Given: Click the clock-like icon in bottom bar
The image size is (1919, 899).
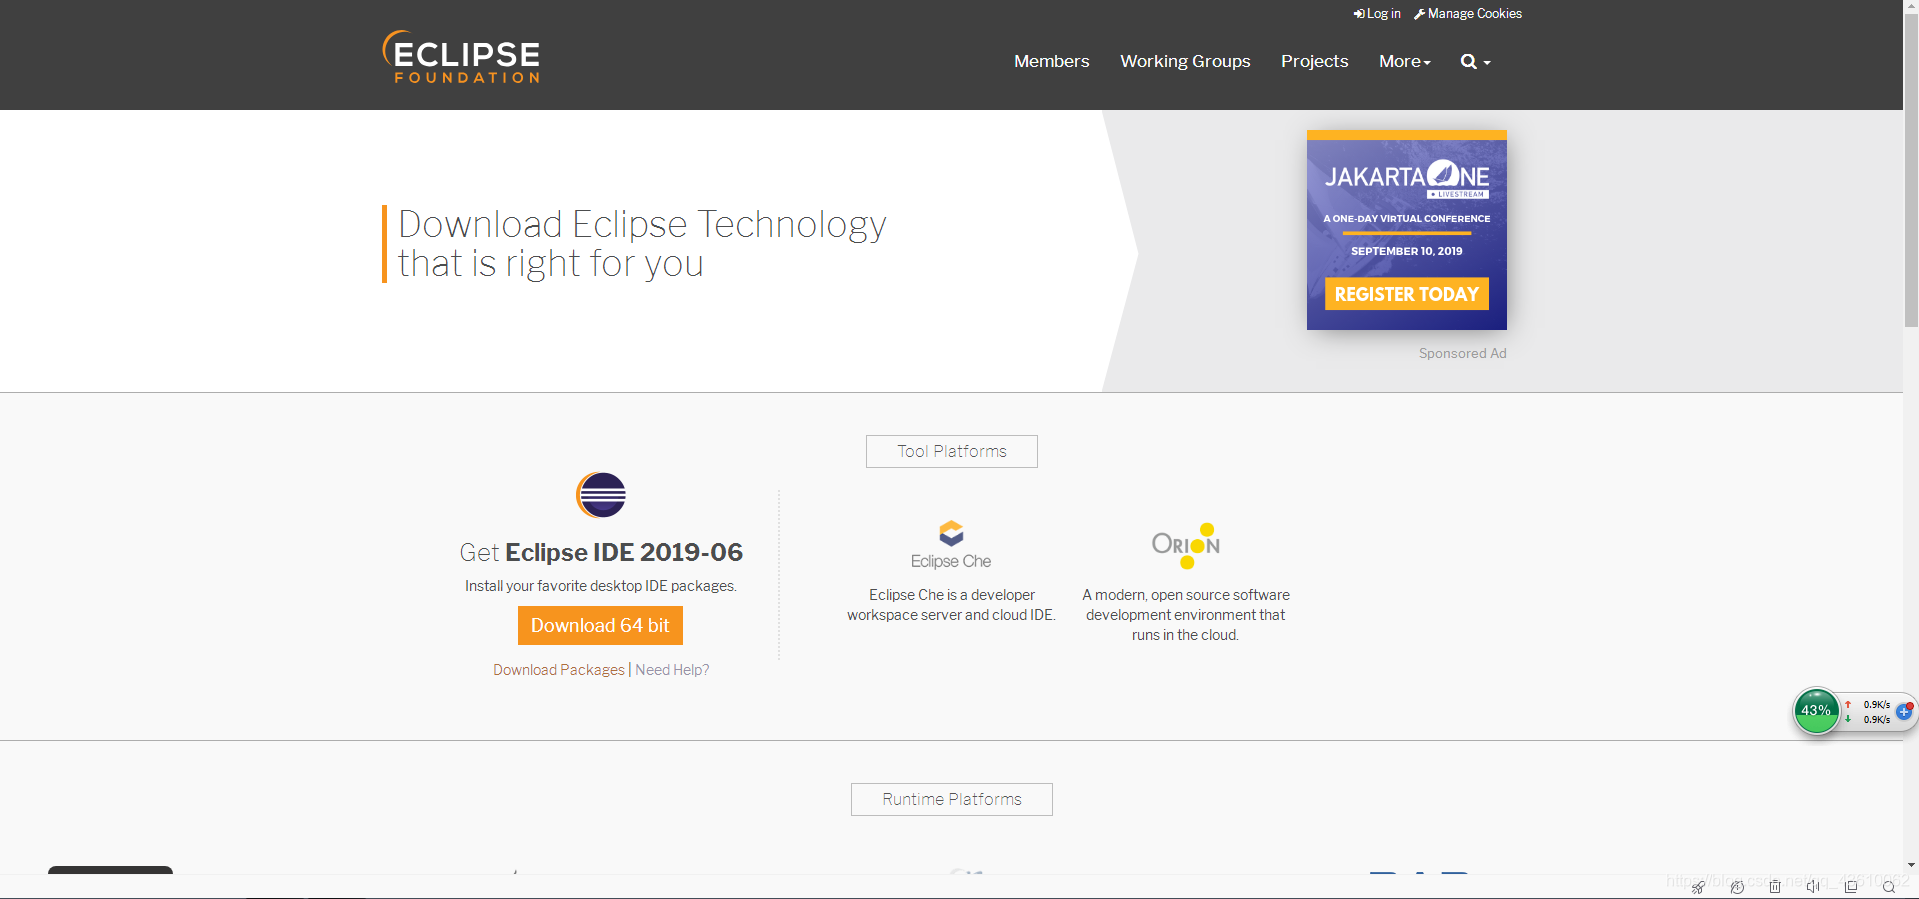Looking at the screenshot, I should 1737,887.
